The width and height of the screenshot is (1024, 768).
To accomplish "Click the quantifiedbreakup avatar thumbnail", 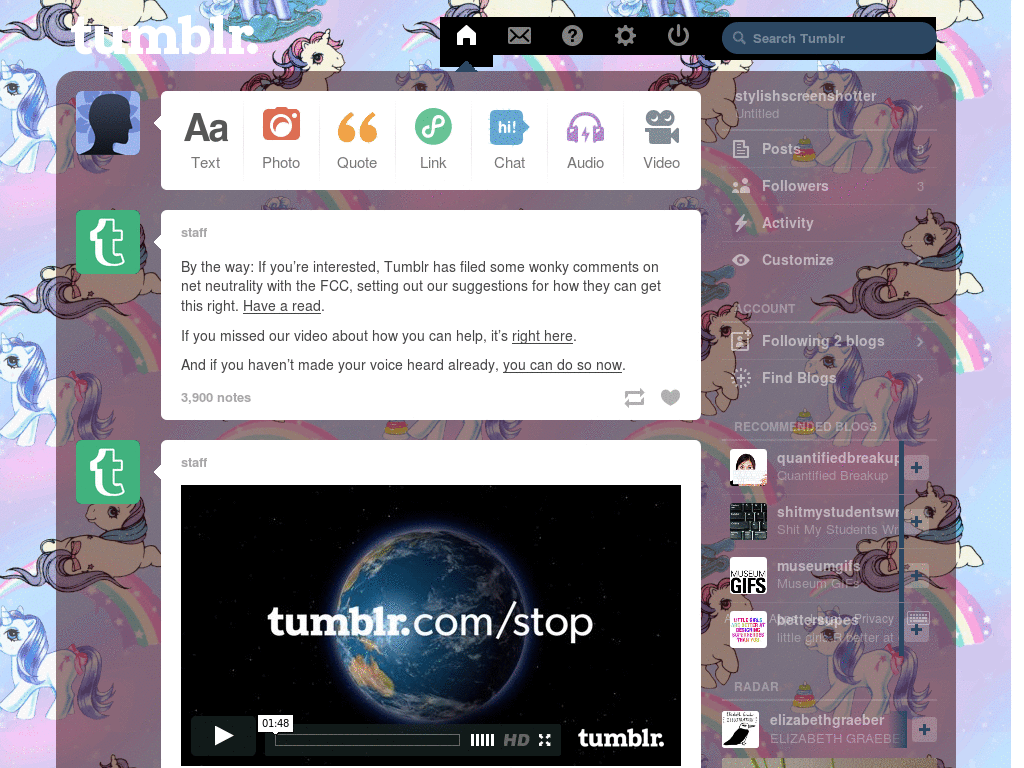I will pos(748,468).
